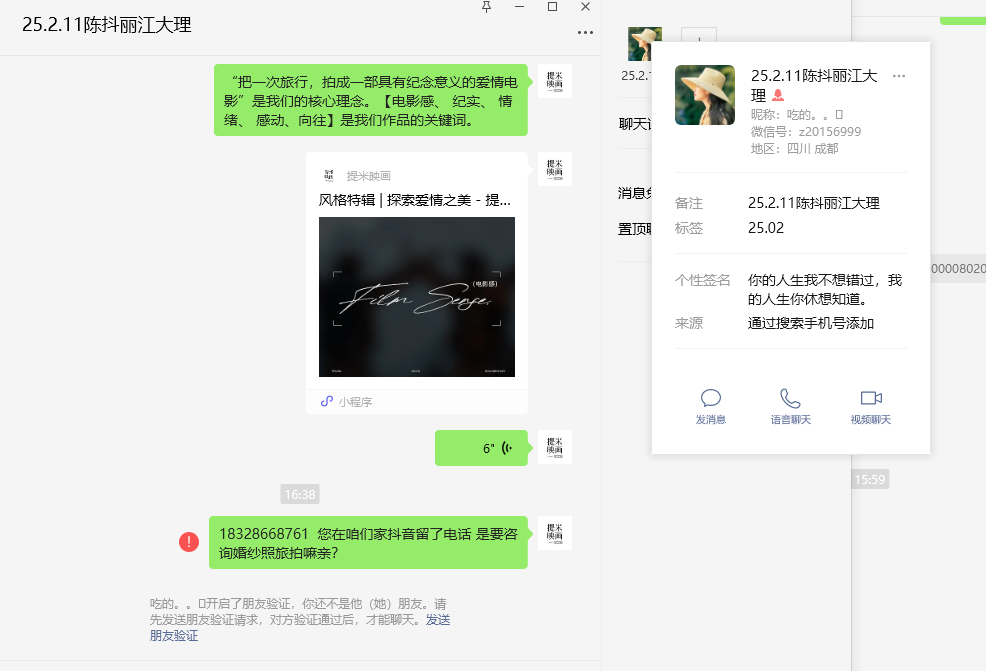Click member avatar in chat info panel
This screenshot has height=671, width=986.
click(x=645, y=44)
